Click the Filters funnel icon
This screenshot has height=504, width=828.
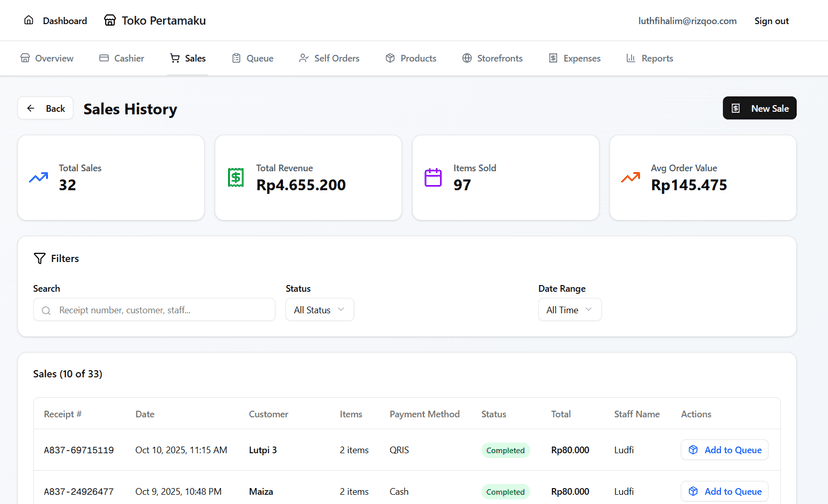(40, 258)
